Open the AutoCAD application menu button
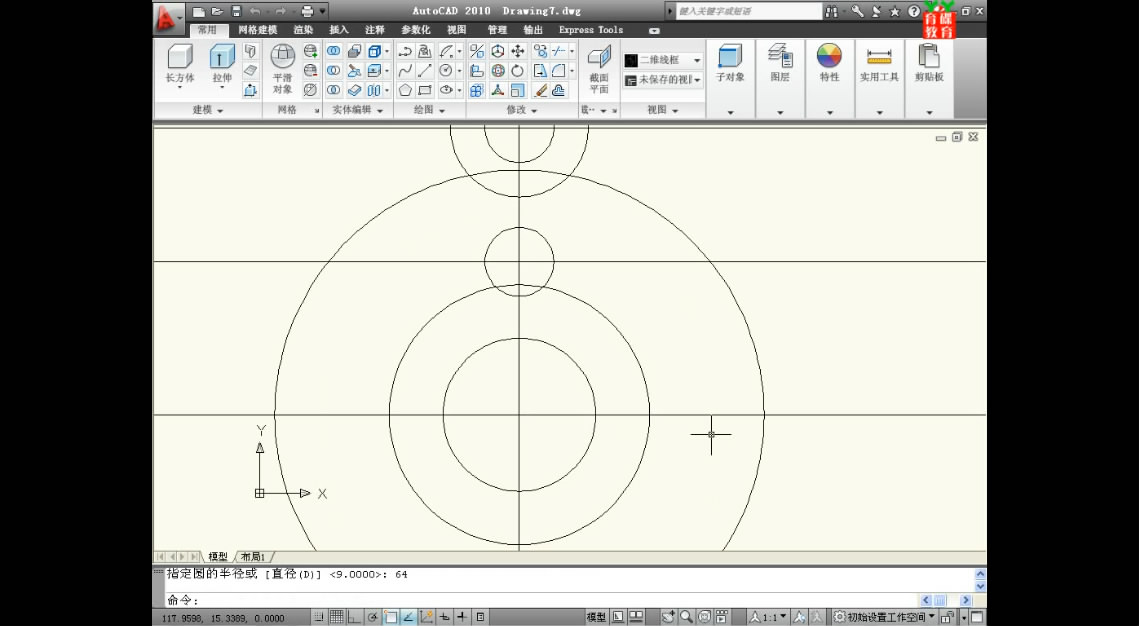Screen dimensions: 1139x626 (169, 18)
